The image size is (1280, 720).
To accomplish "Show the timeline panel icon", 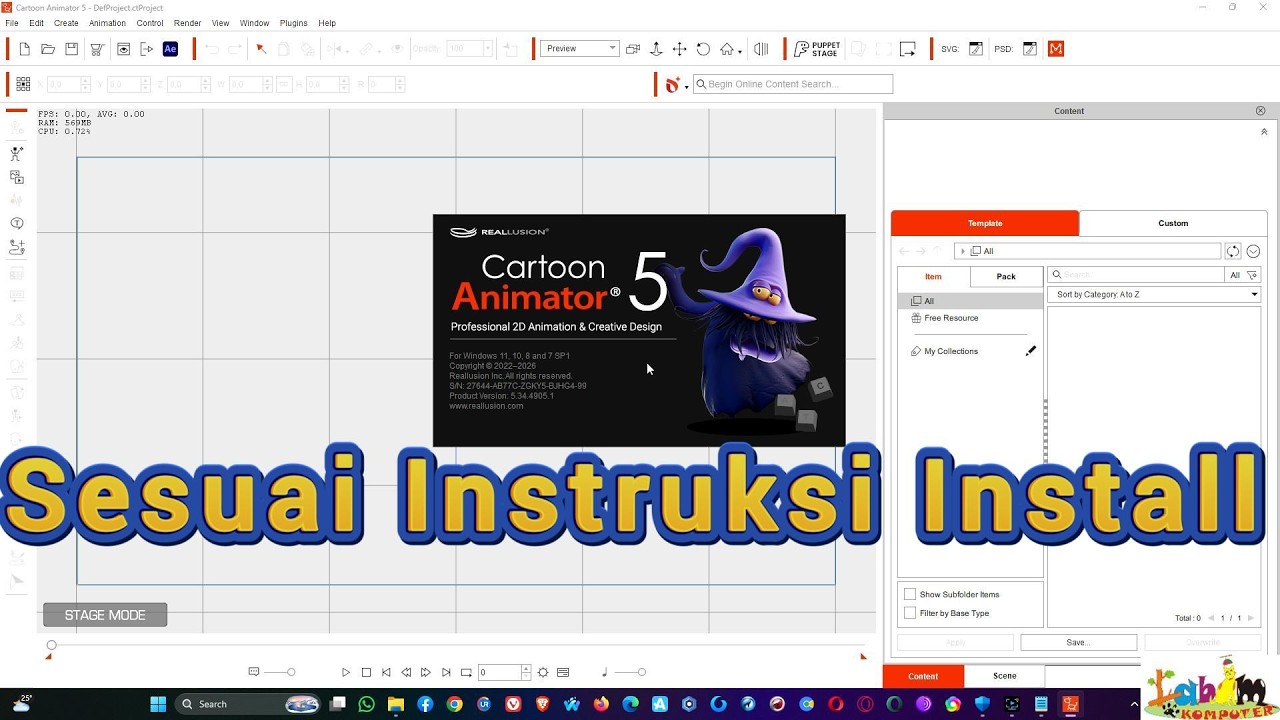I will coord(563,673).
